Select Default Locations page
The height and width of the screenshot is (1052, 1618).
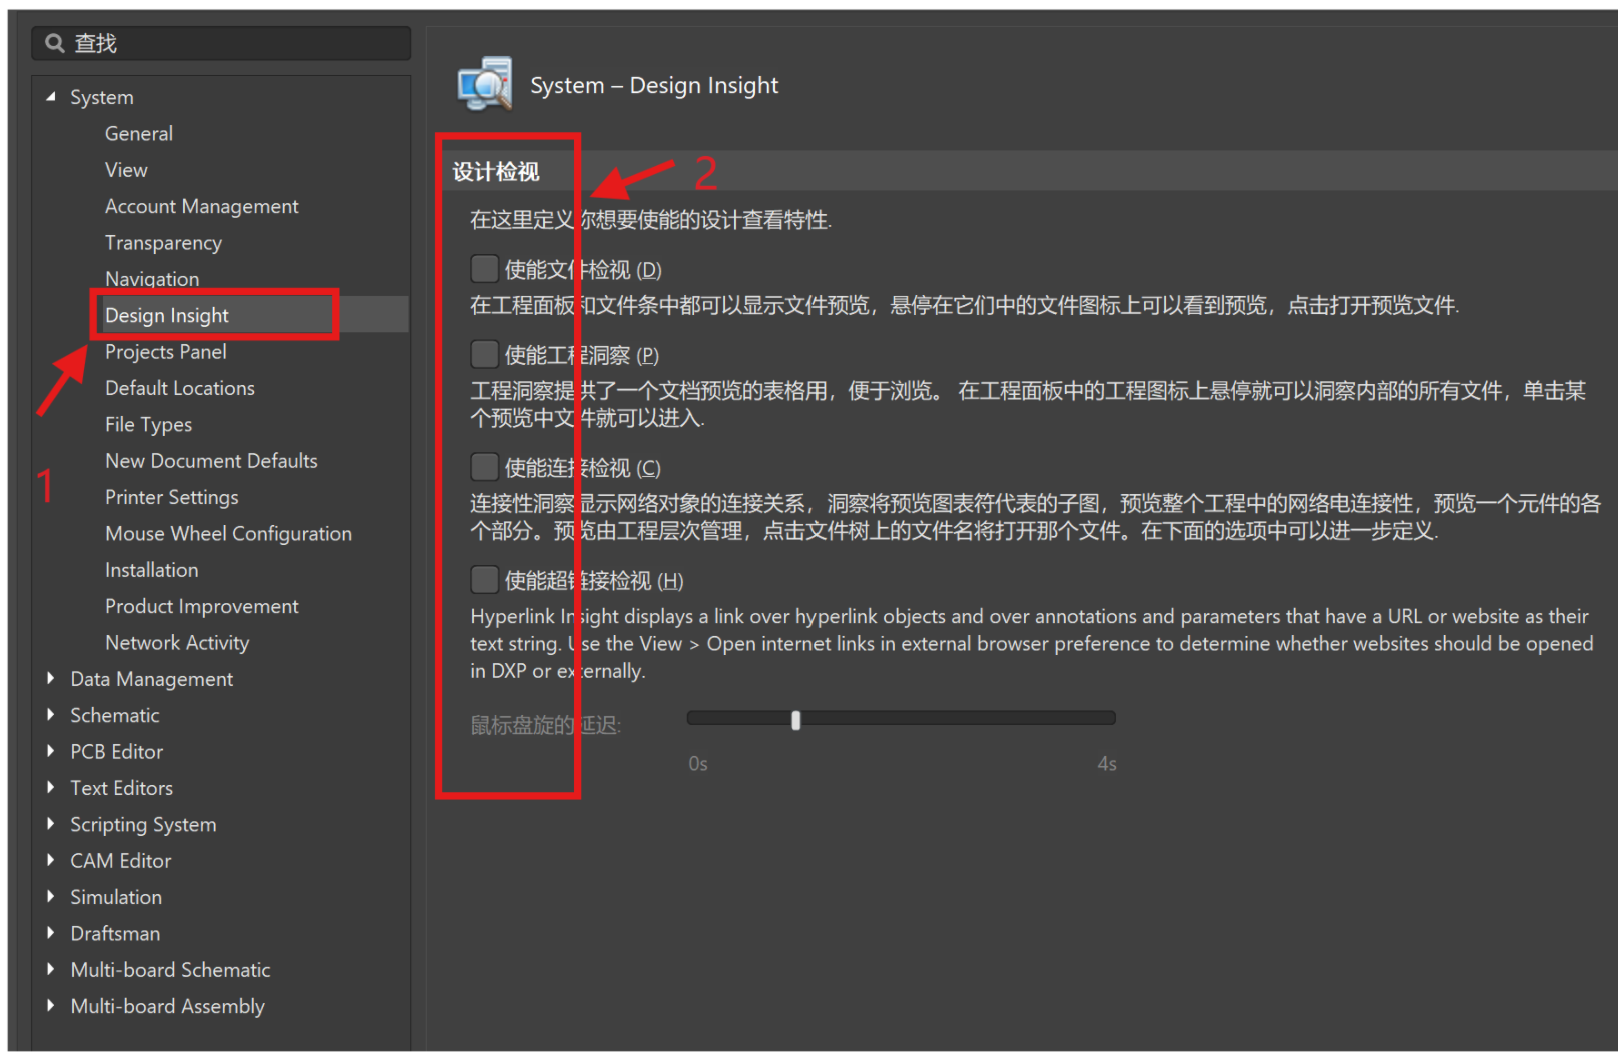(180, 388)
